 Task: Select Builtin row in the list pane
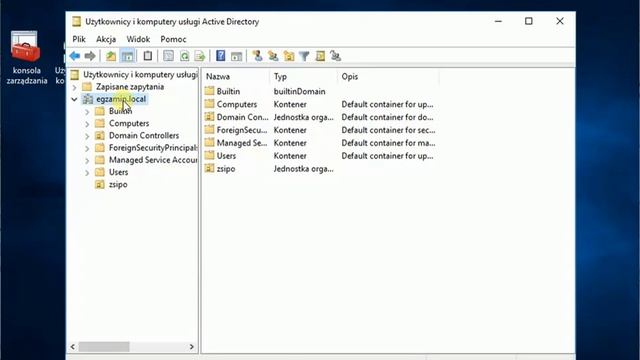tap(320, 91)
